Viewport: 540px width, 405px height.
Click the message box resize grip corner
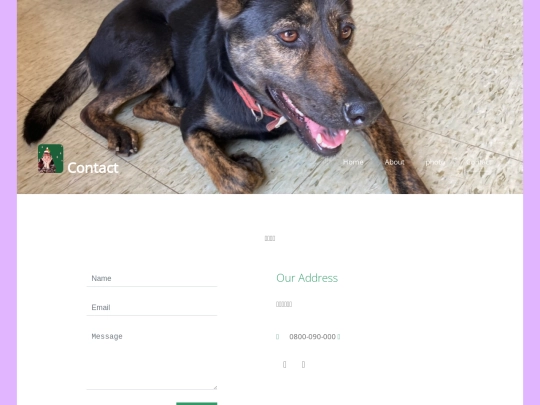pos(215,387)
